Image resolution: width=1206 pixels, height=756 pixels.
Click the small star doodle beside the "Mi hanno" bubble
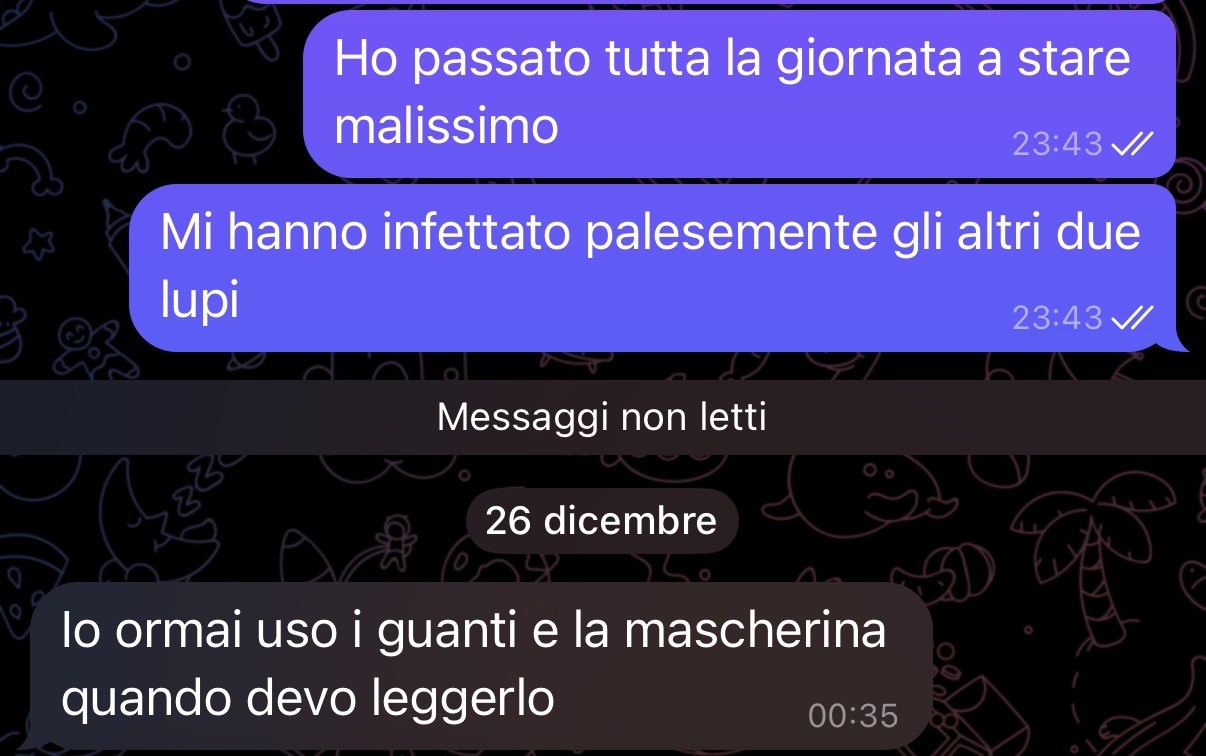38,241
